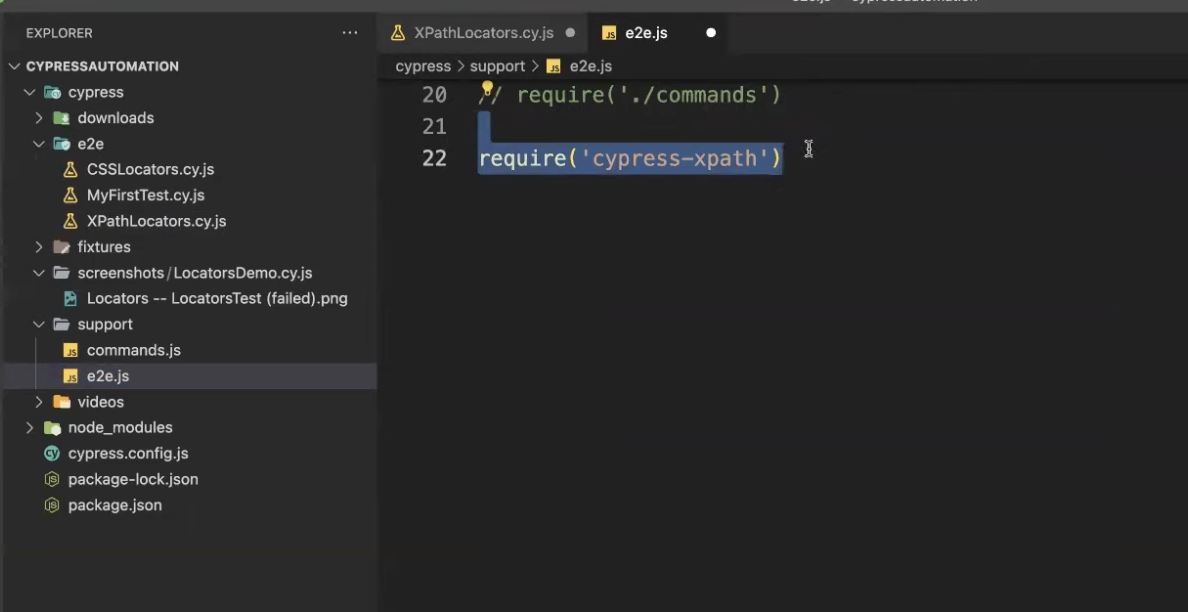Open the Explorer more actions ellipsis

pos(349,33)
